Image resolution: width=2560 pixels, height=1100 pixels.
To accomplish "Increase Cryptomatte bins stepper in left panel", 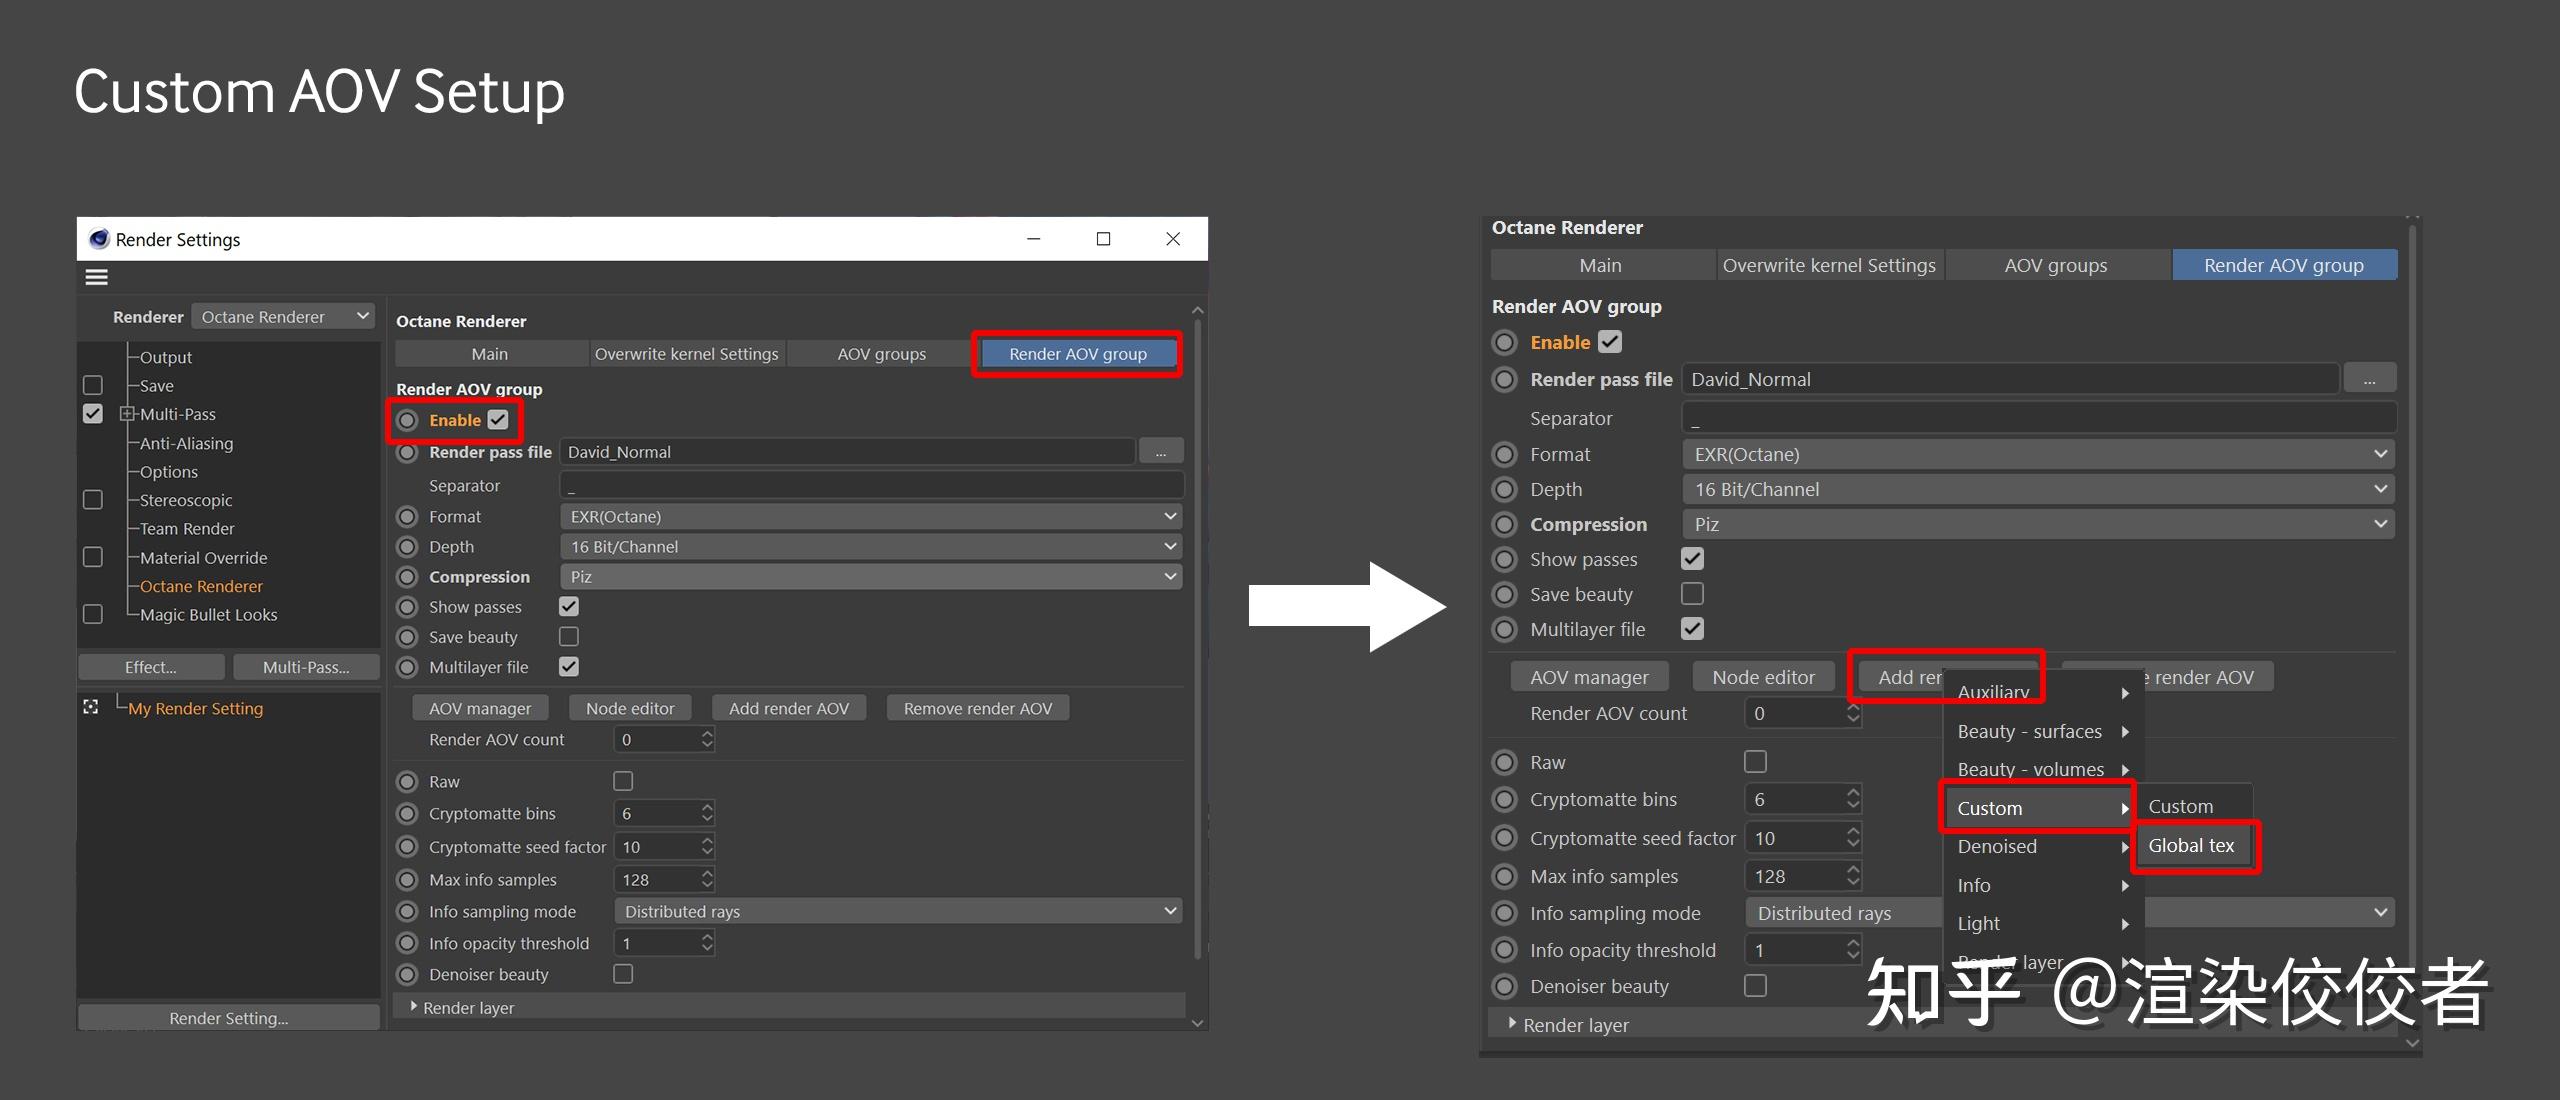I will tap(707, 807).
